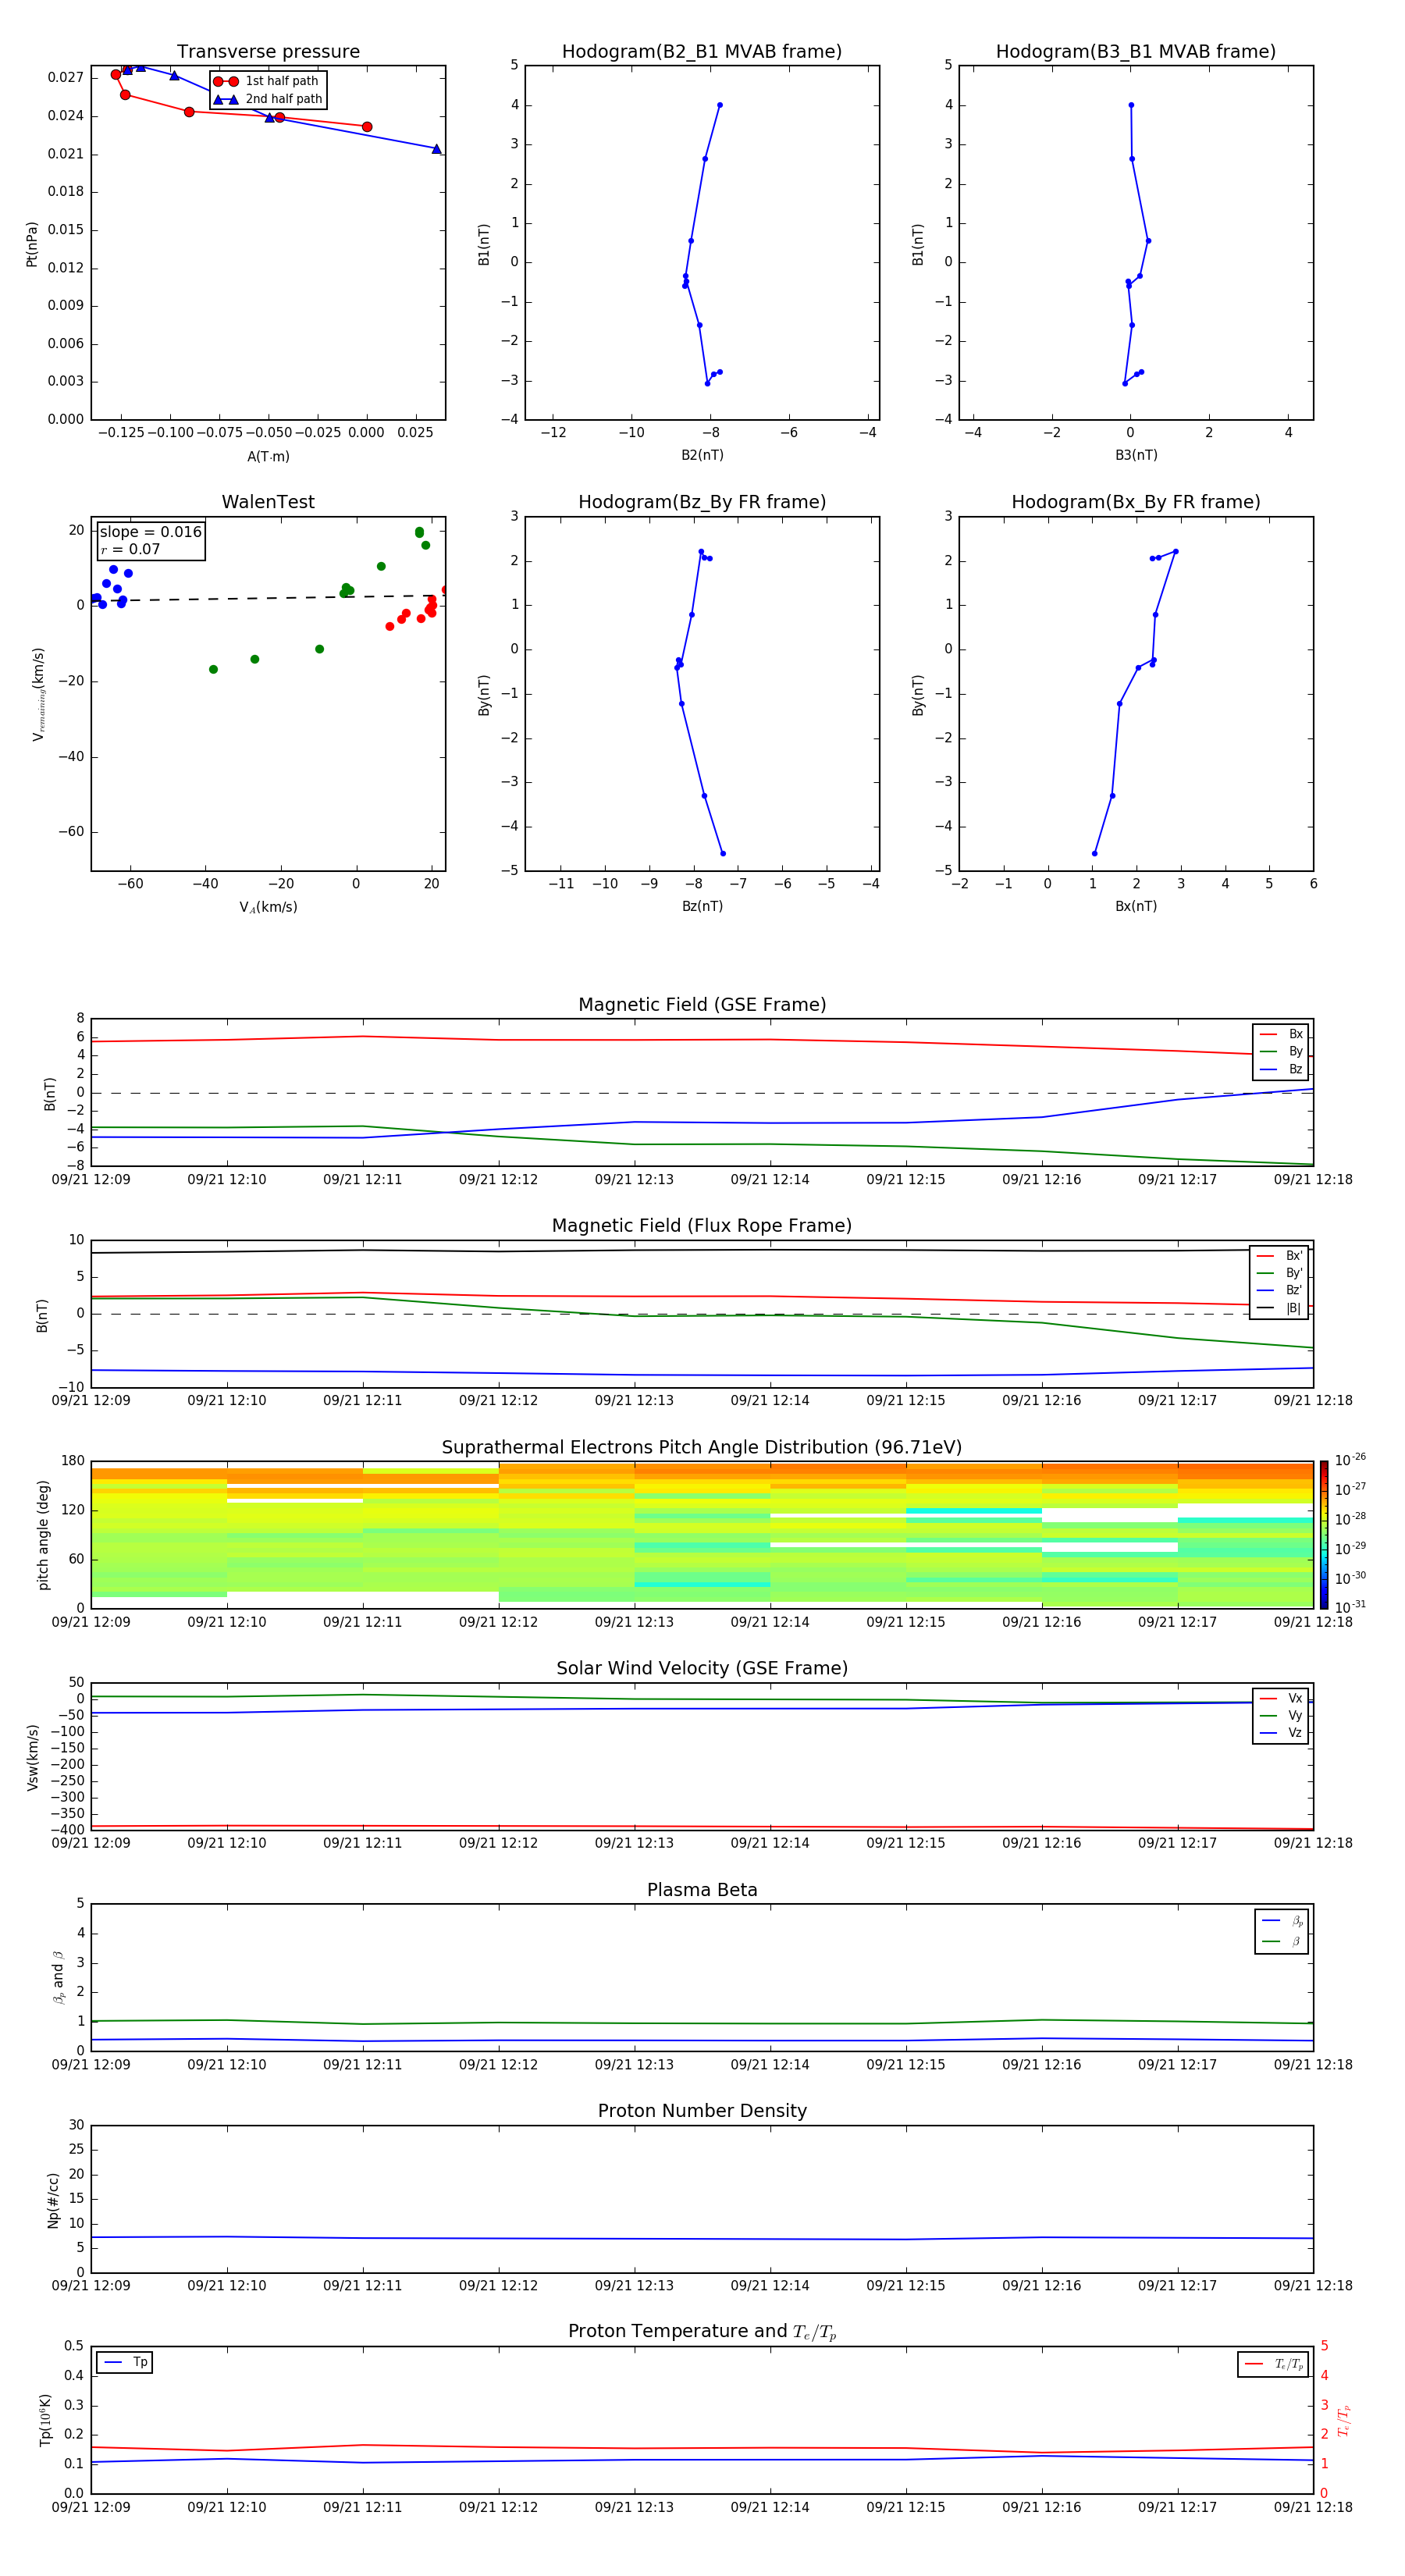The width and height of the screenshot is (1405, 2576).
Task: Select the Tp legend entry
Action: point(125,2362)
